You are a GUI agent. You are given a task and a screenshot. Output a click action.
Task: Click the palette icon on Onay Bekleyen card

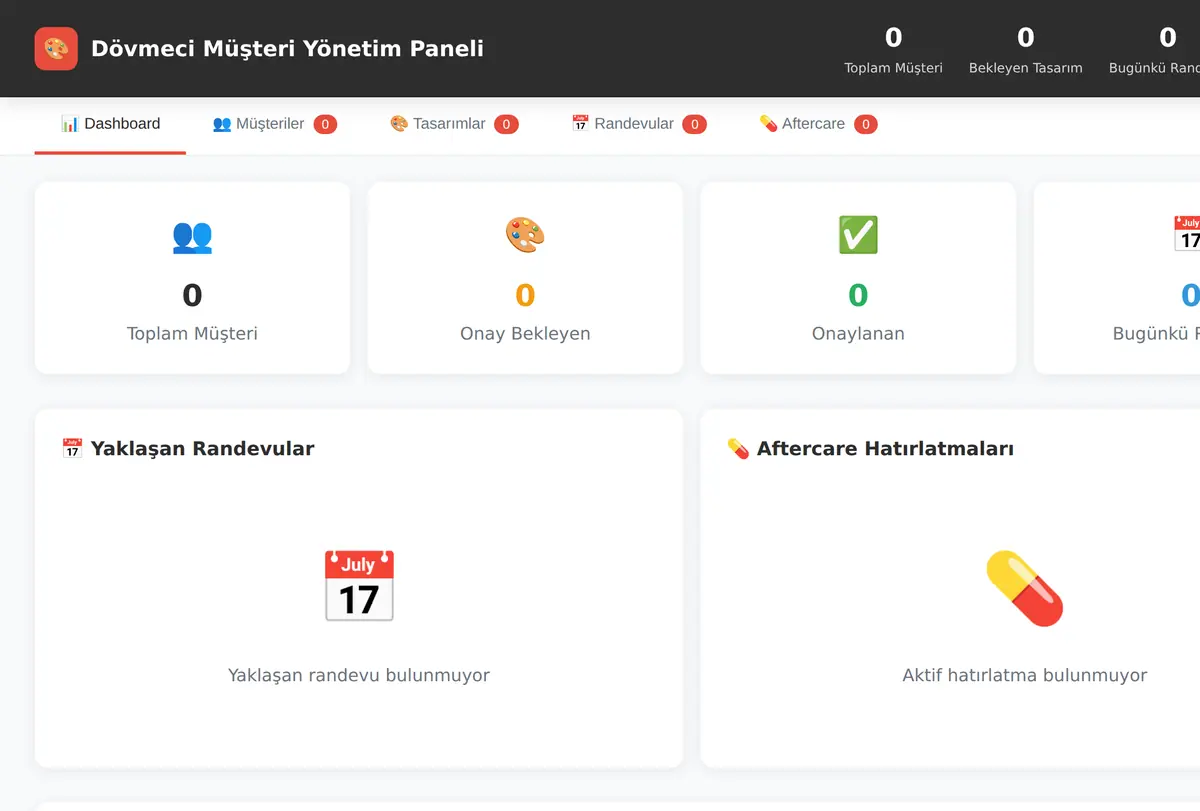(525, 236)
